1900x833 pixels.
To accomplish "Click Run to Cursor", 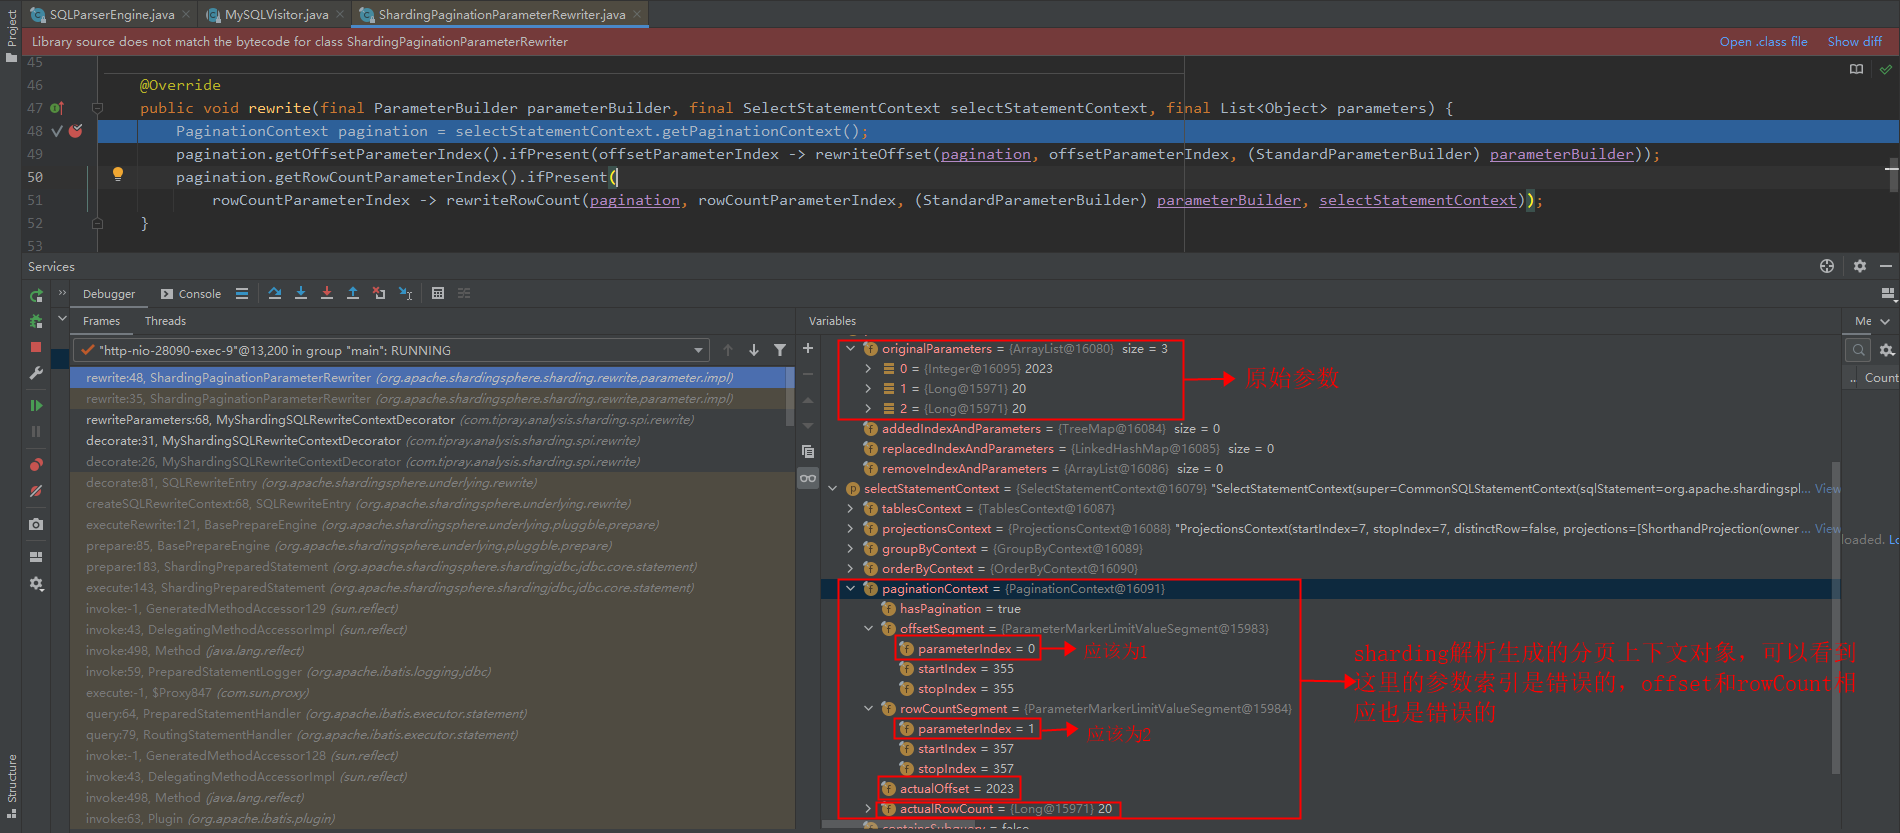I will coord(405,293).
